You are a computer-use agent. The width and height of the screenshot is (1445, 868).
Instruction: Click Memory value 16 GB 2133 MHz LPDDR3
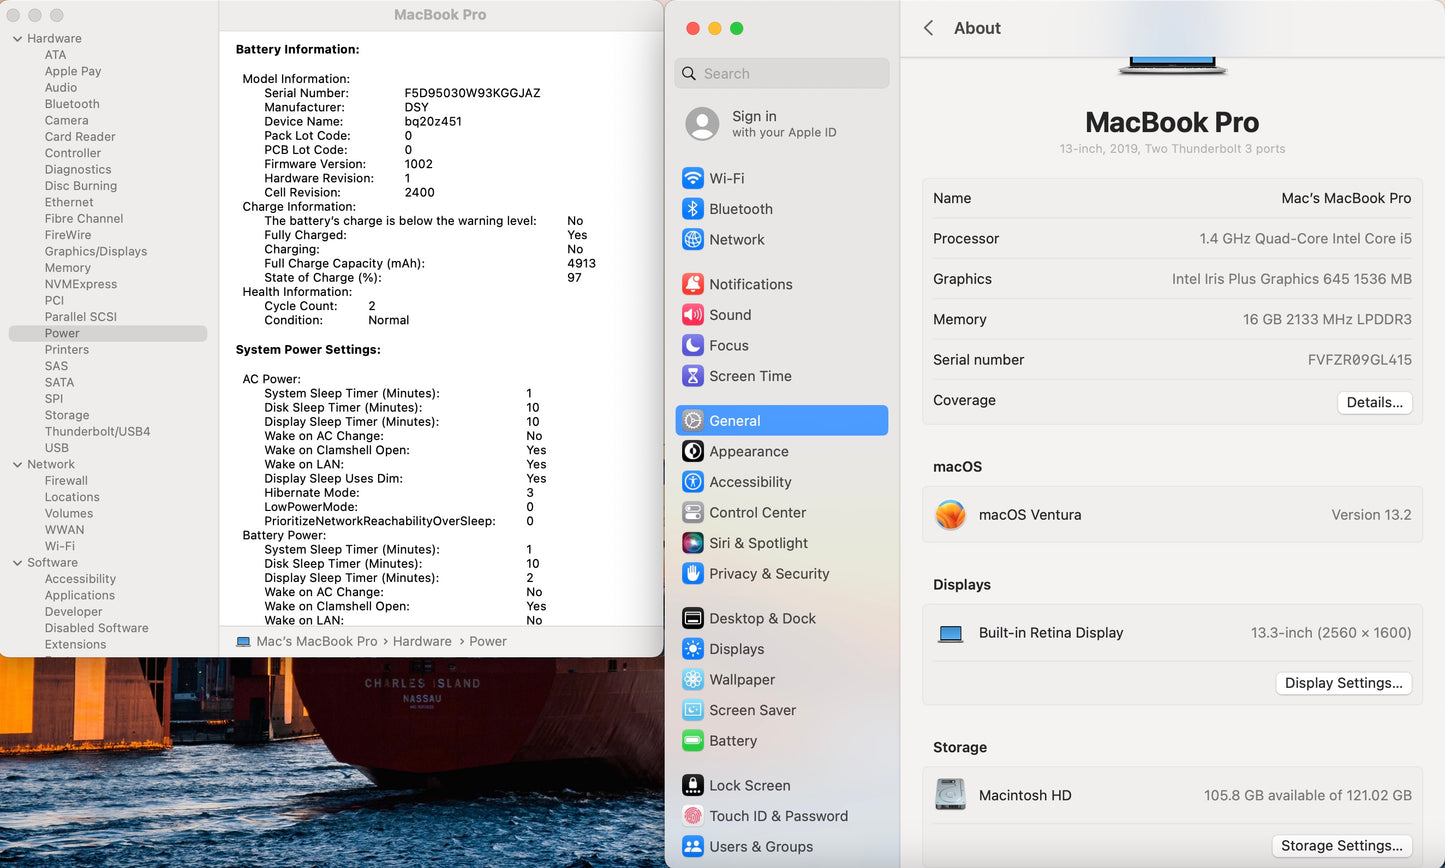pyautogui.click(x=1327, y=319)
